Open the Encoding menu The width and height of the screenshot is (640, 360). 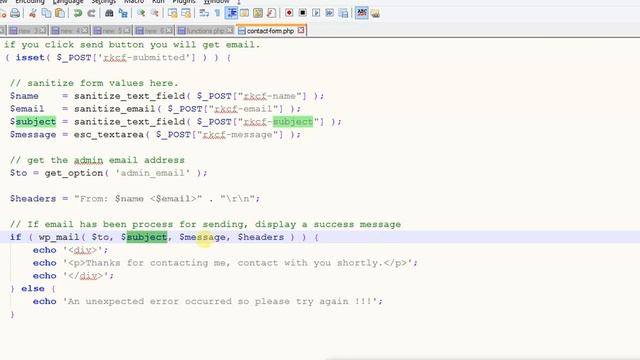pos(30,2)
